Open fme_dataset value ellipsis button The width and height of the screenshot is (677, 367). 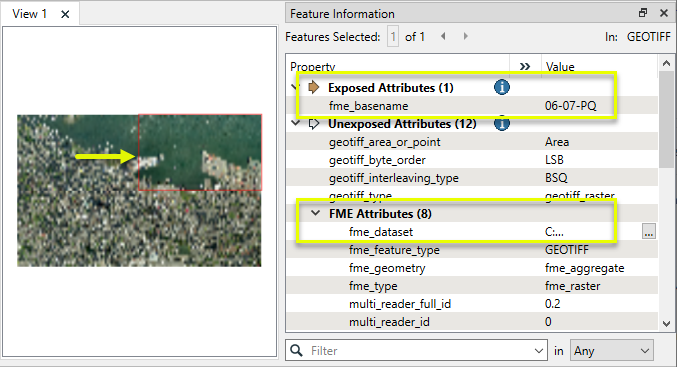(649, 231)
